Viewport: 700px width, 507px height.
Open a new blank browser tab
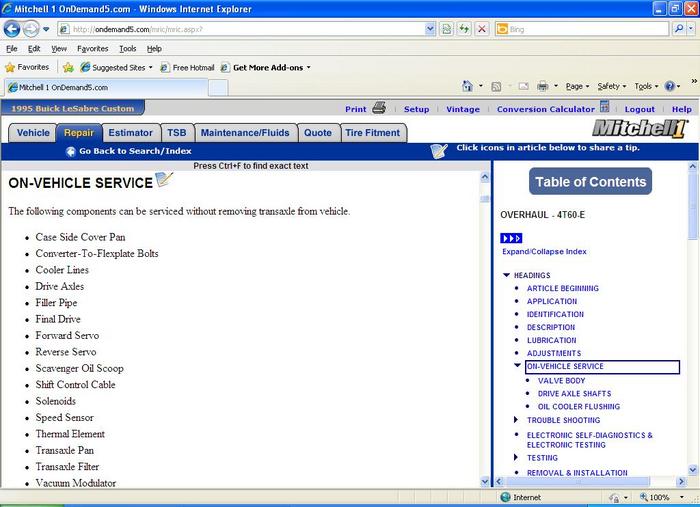[x=218, y=87]
